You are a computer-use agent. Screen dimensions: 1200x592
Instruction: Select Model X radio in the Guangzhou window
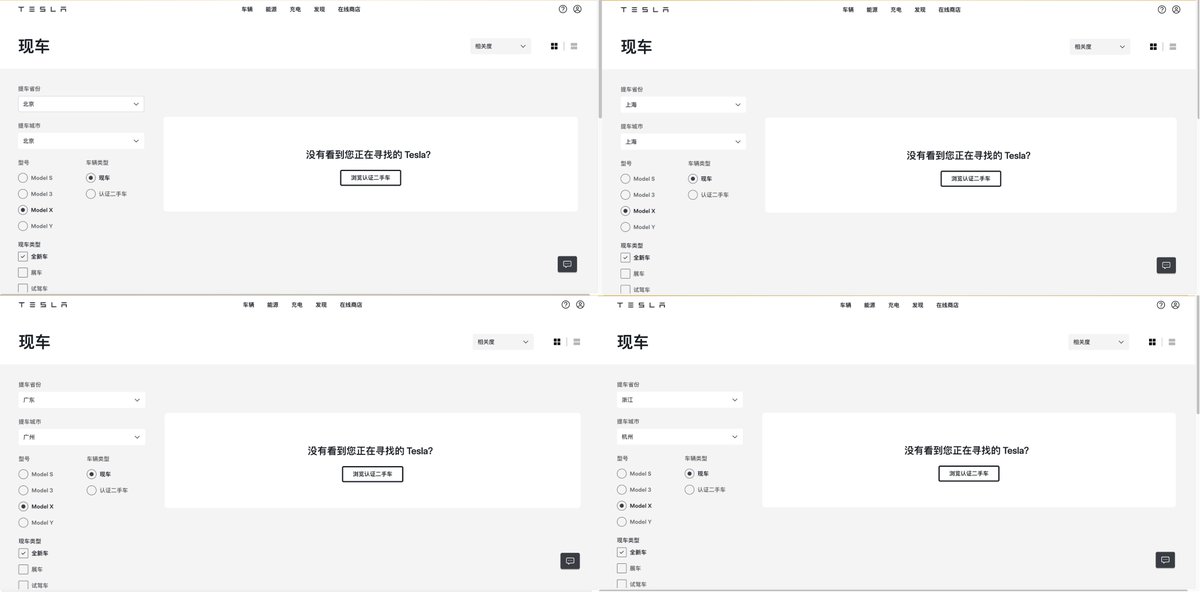(x=24, y=506)
